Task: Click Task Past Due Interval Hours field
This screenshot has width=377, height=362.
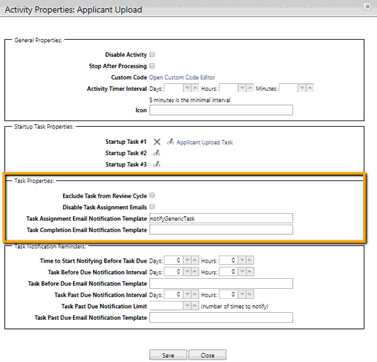Action: [x=229, y=294]
